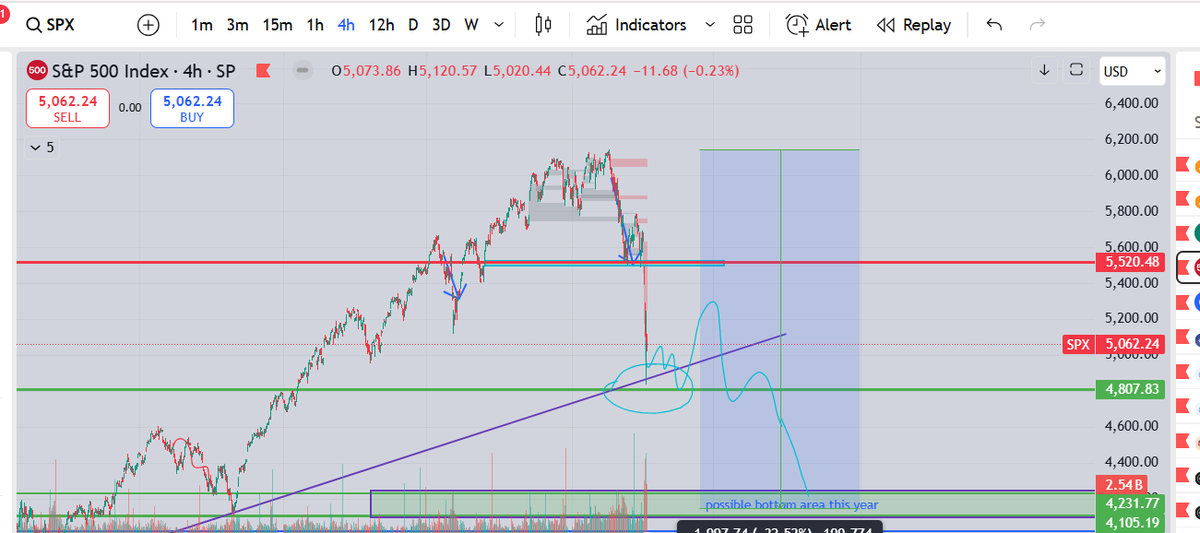Viewport: 1200px width, 533px height.
Task: Expand the indicator favorites dropdown
Action: [710, 25]
